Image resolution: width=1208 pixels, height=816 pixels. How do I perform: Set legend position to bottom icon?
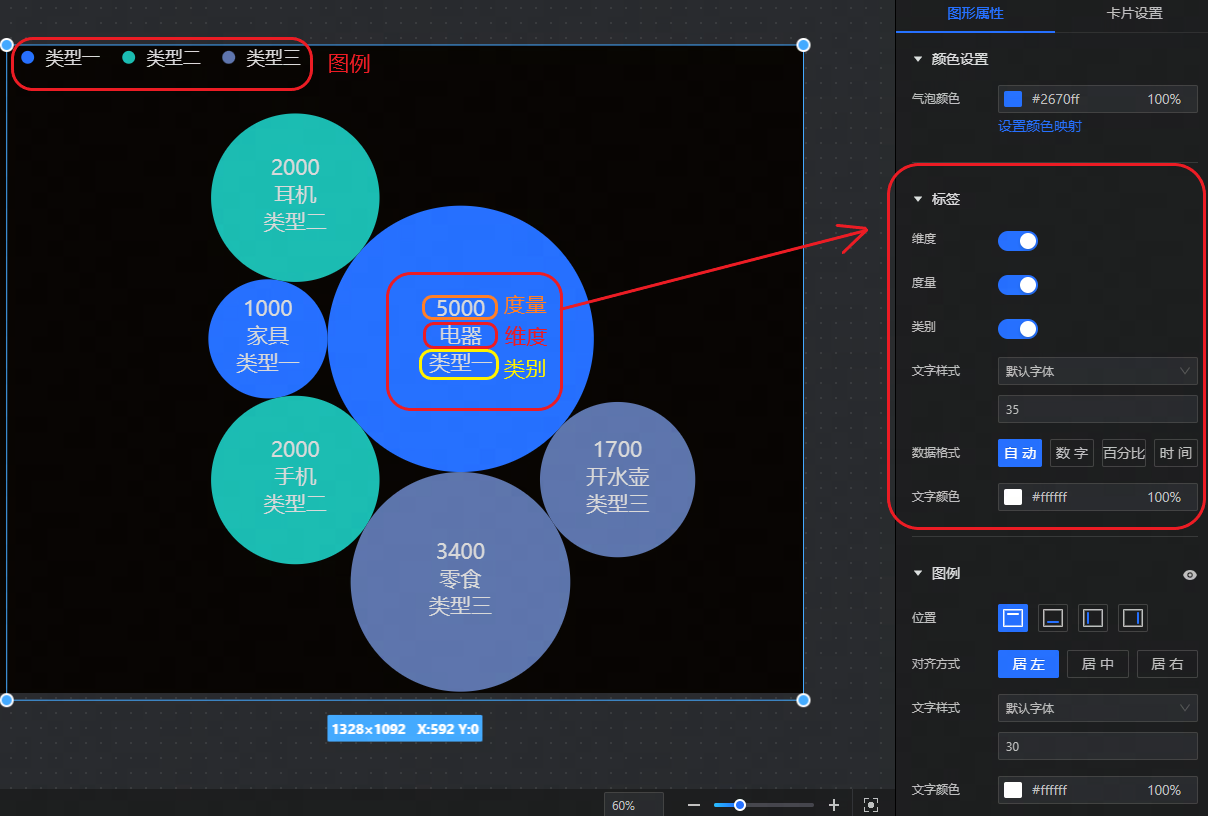pyautogui.click(x=1053, y=618)
